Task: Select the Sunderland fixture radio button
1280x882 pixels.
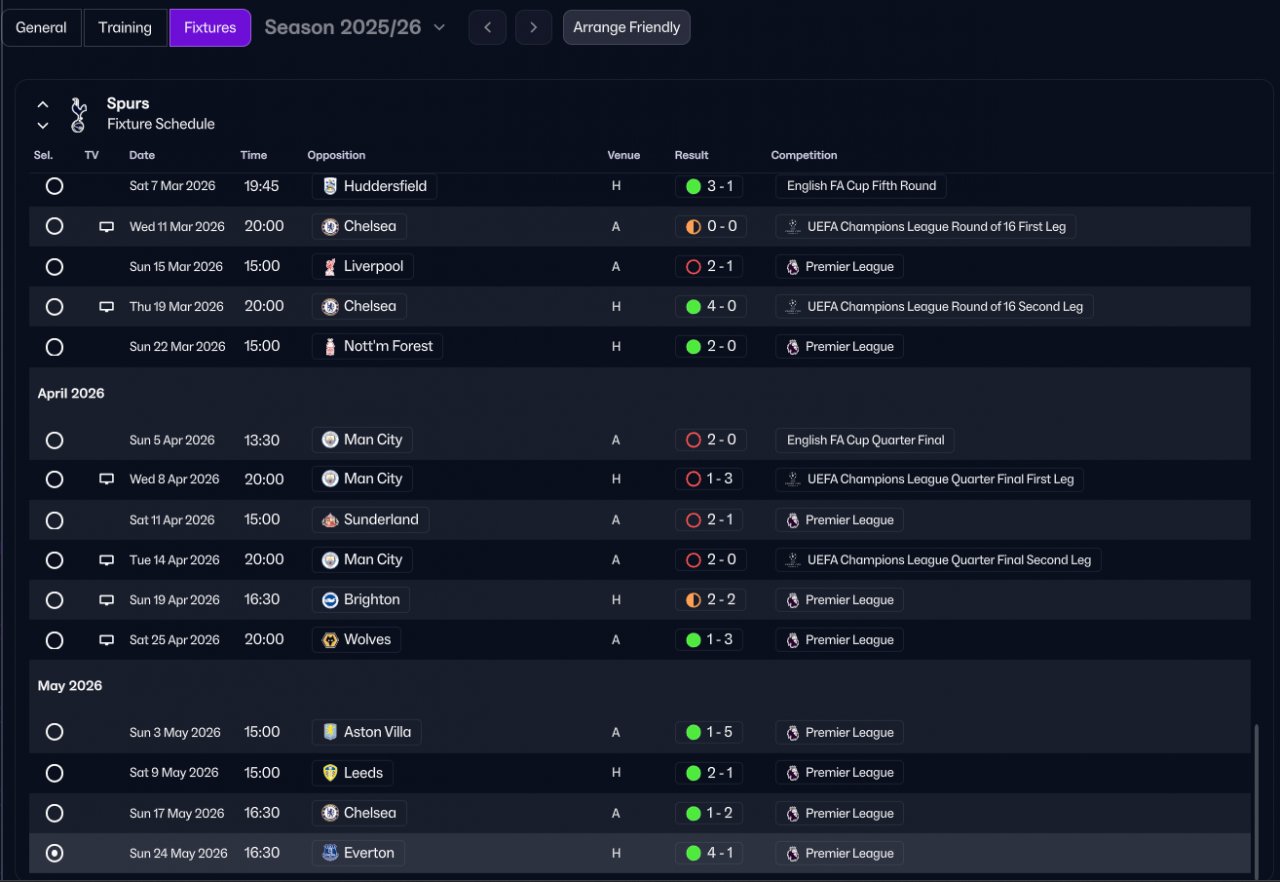Action: click(55, 520)
